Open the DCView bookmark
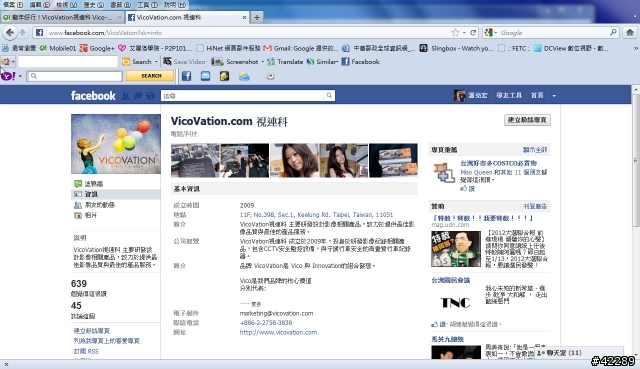This screenshot has width=640, height=369. [571, 48]
